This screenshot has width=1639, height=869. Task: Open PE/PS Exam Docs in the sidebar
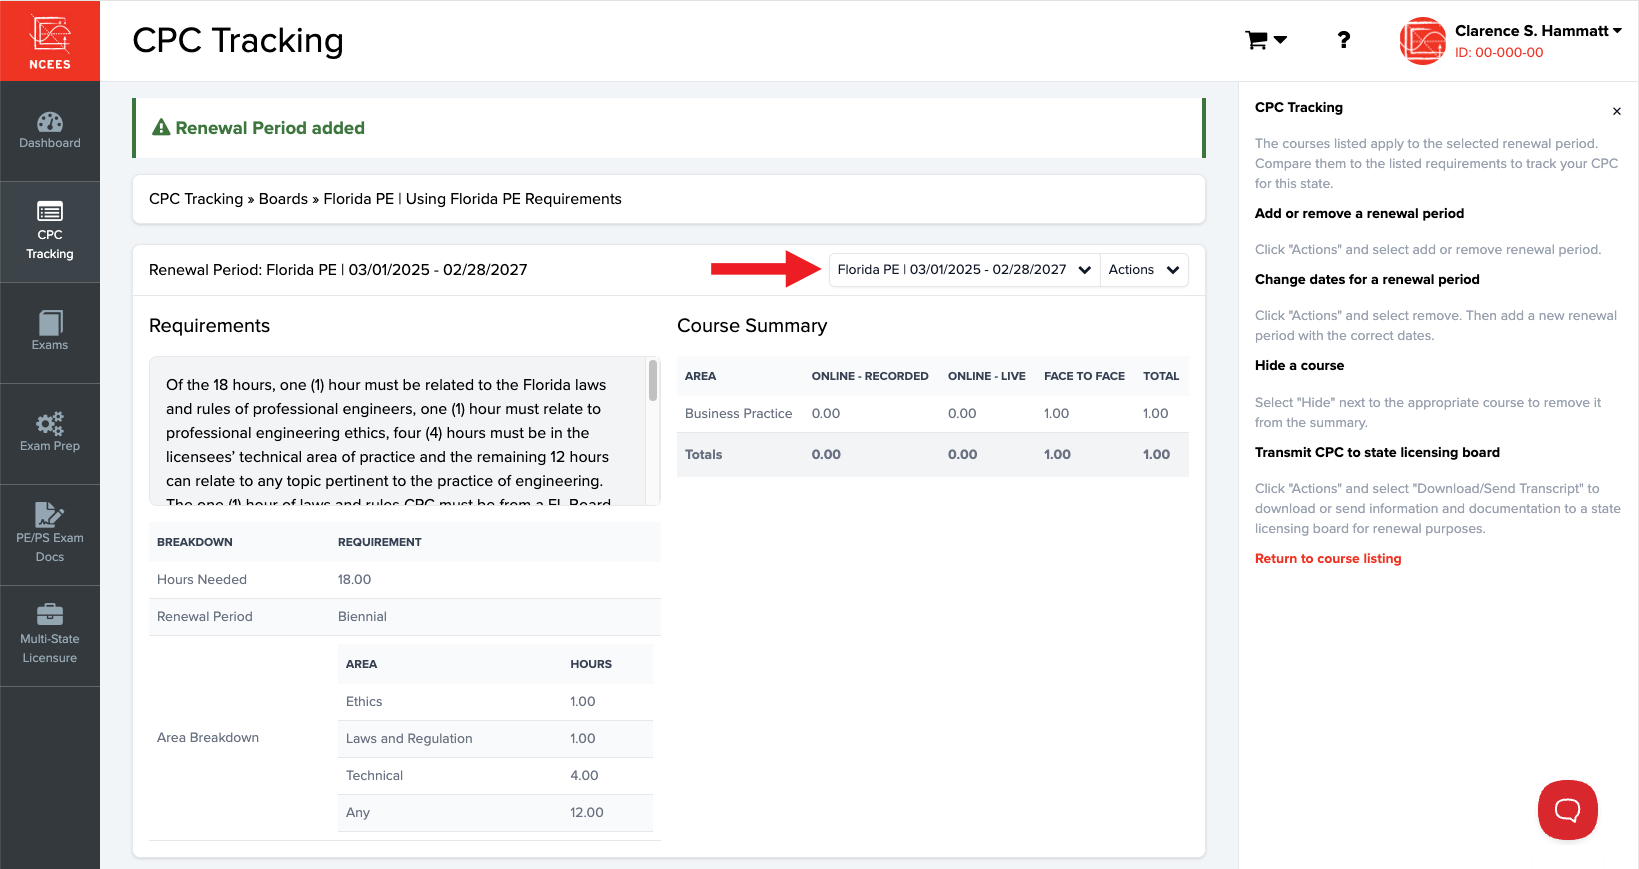(50, 535)
